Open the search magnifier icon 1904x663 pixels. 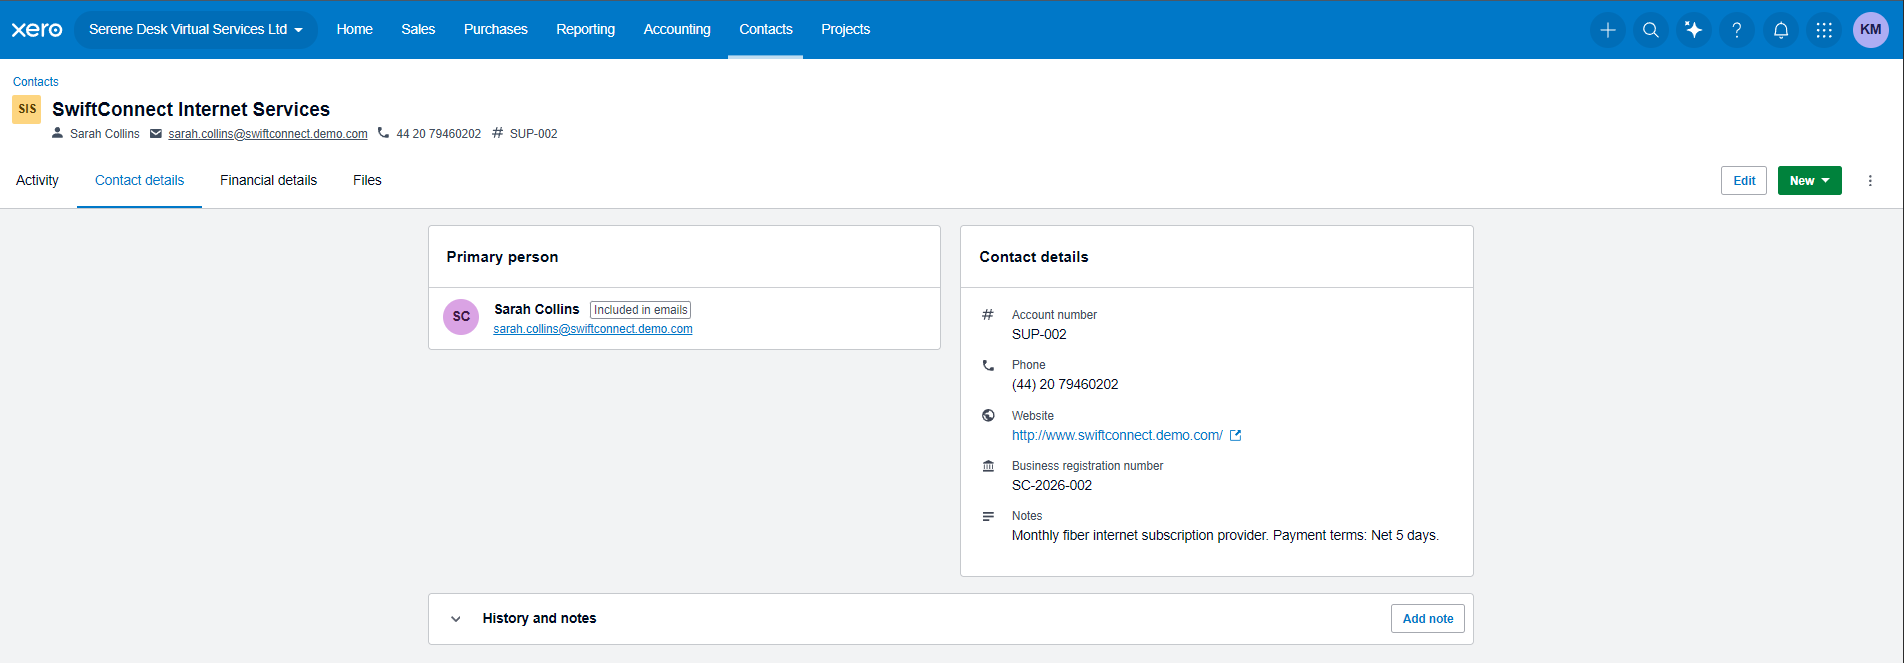point(1651,30)
